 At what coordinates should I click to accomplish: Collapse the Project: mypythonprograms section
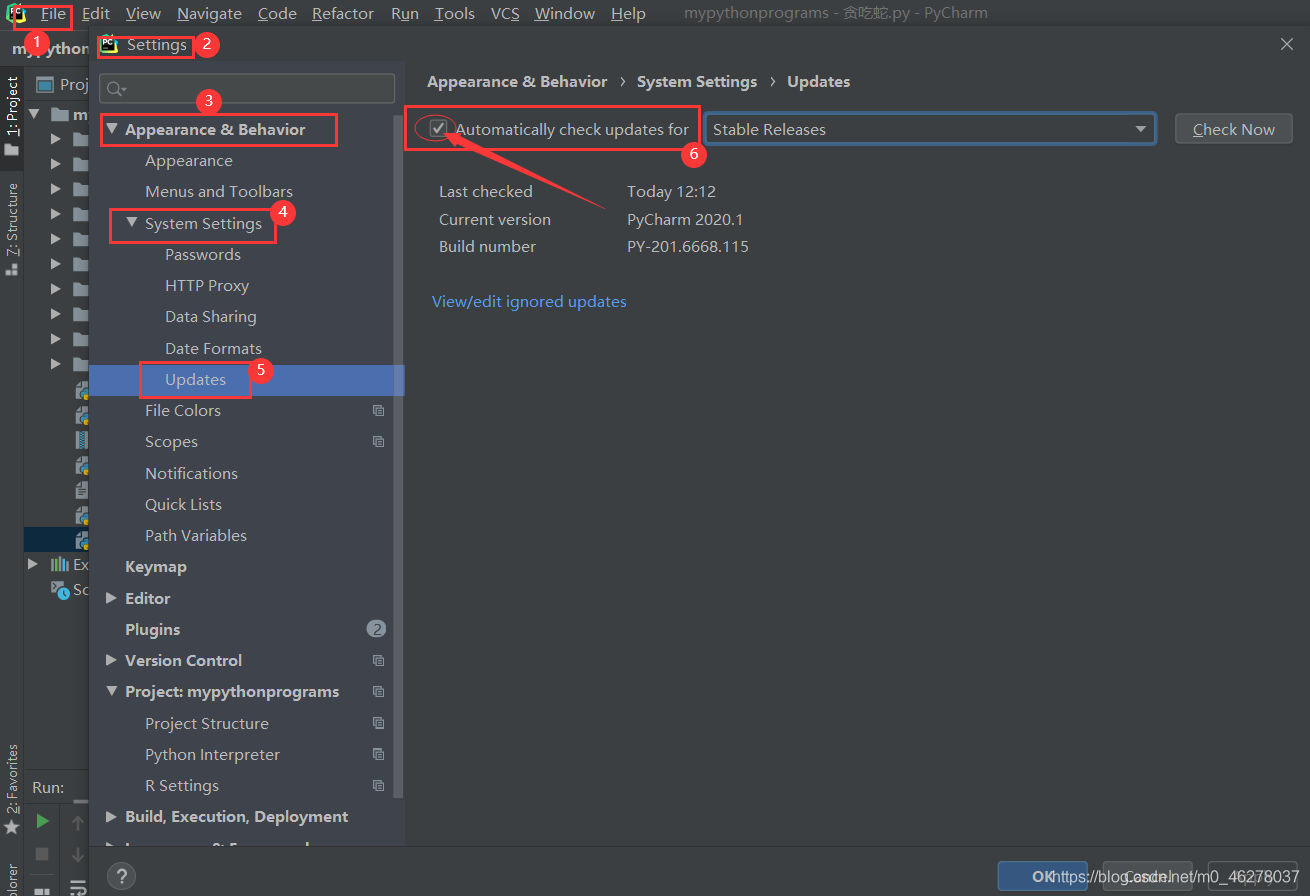tap(111, 691)
